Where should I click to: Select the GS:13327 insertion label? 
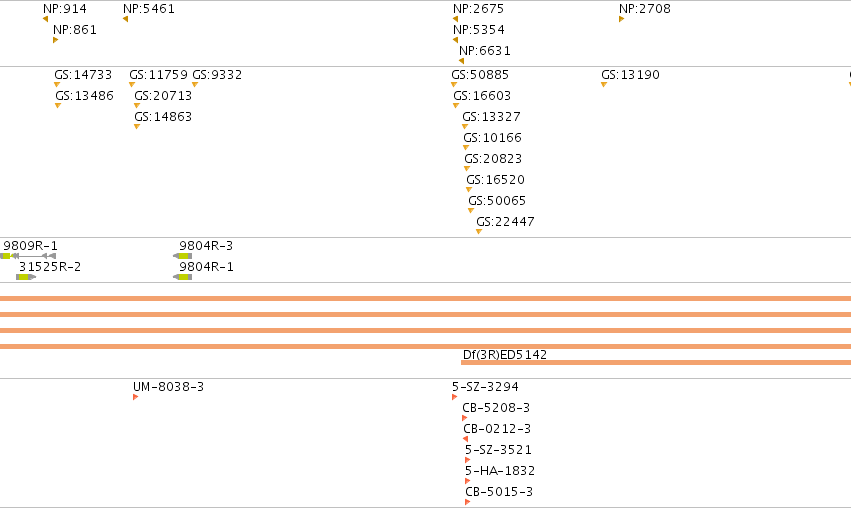491,117
